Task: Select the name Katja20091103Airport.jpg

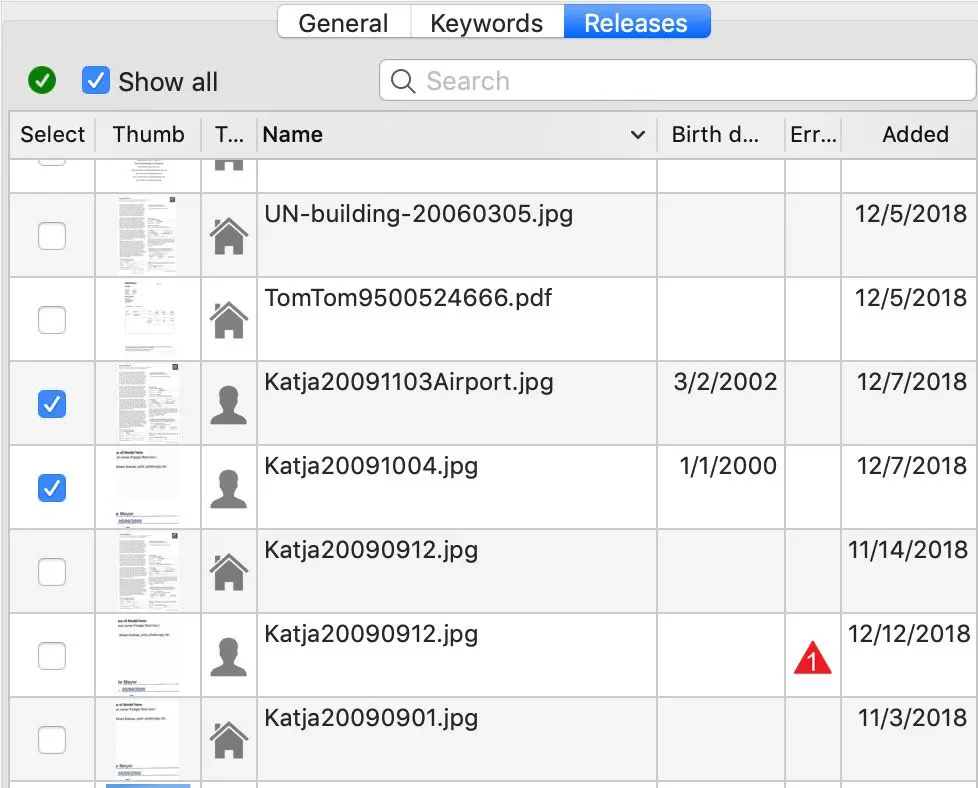Action: [409, 382]
